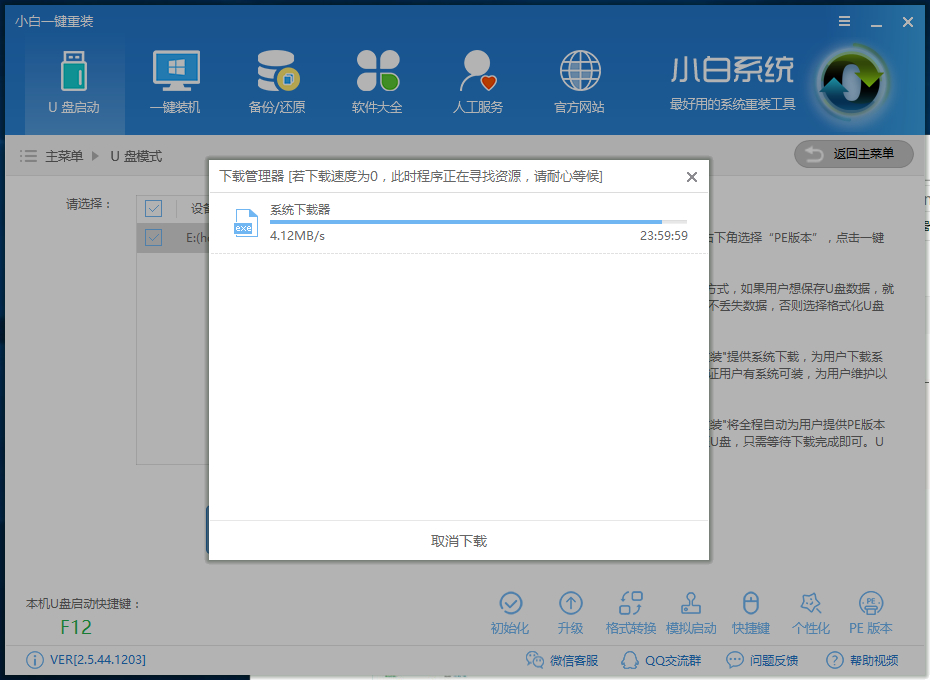This screenshot has height=680, width=930.
Task: Run the 初始化 initialize tool
Action: (511, 610)
